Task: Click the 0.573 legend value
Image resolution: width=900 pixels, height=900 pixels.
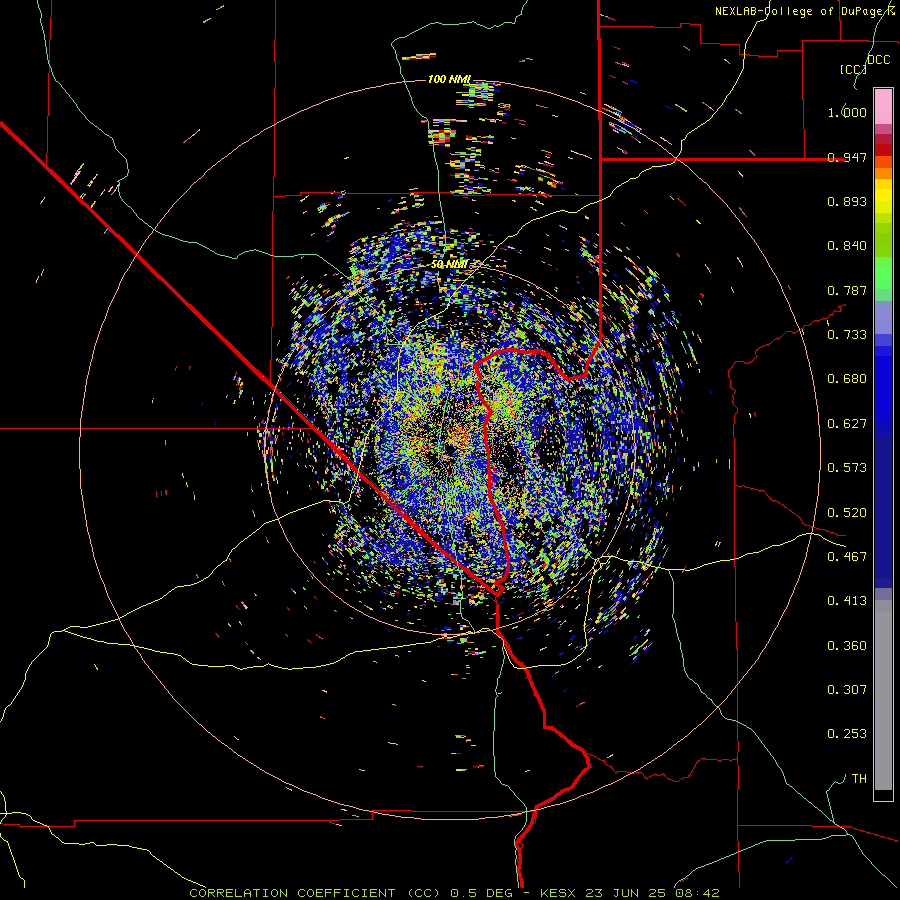Action: (847, 468)
